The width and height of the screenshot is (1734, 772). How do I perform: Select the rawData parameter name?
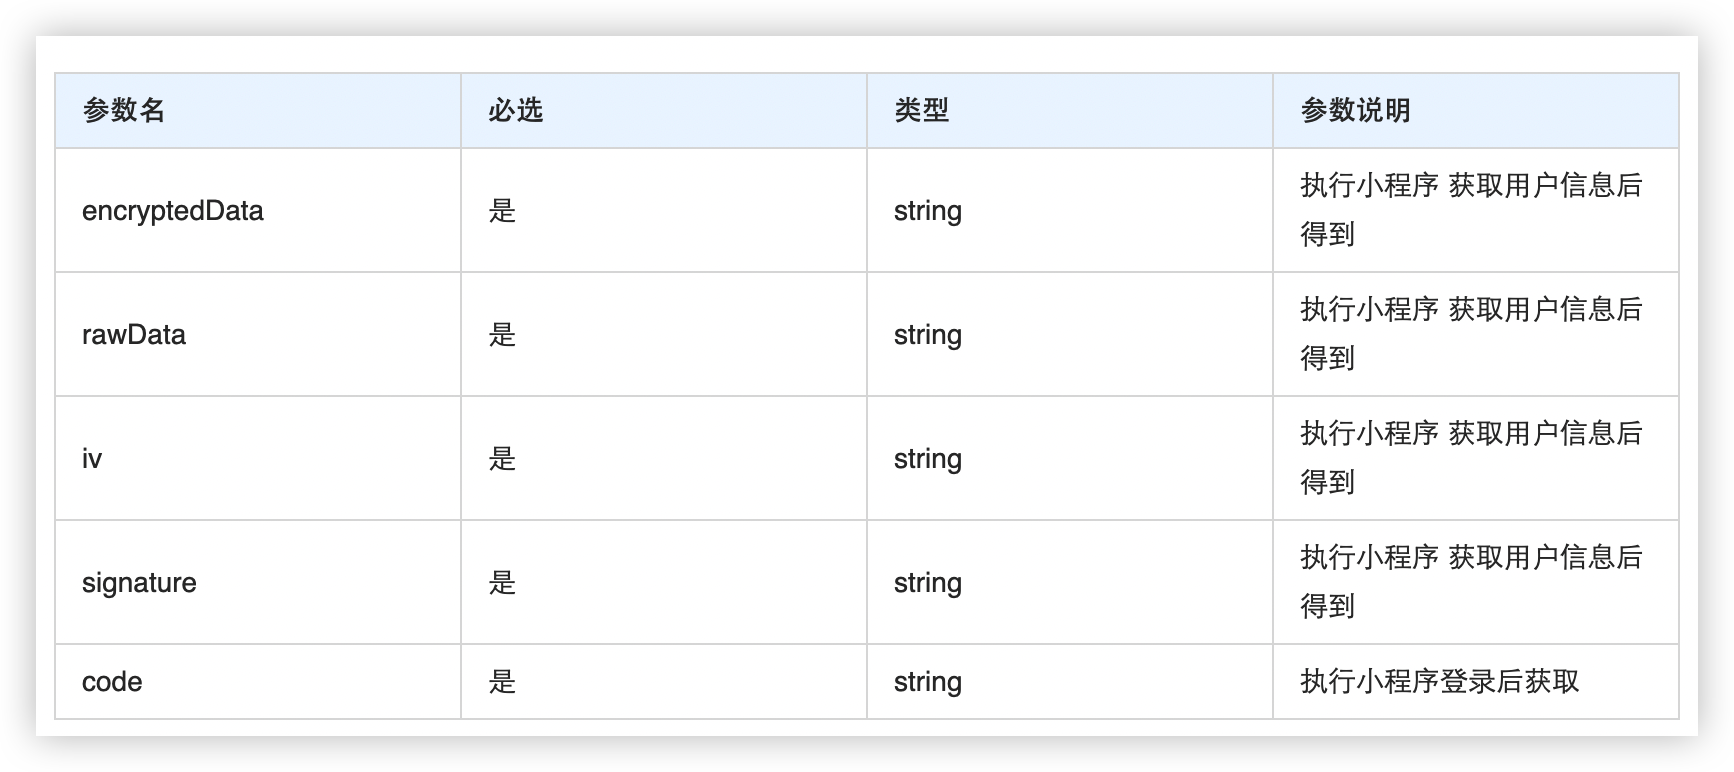coord(134,335)
